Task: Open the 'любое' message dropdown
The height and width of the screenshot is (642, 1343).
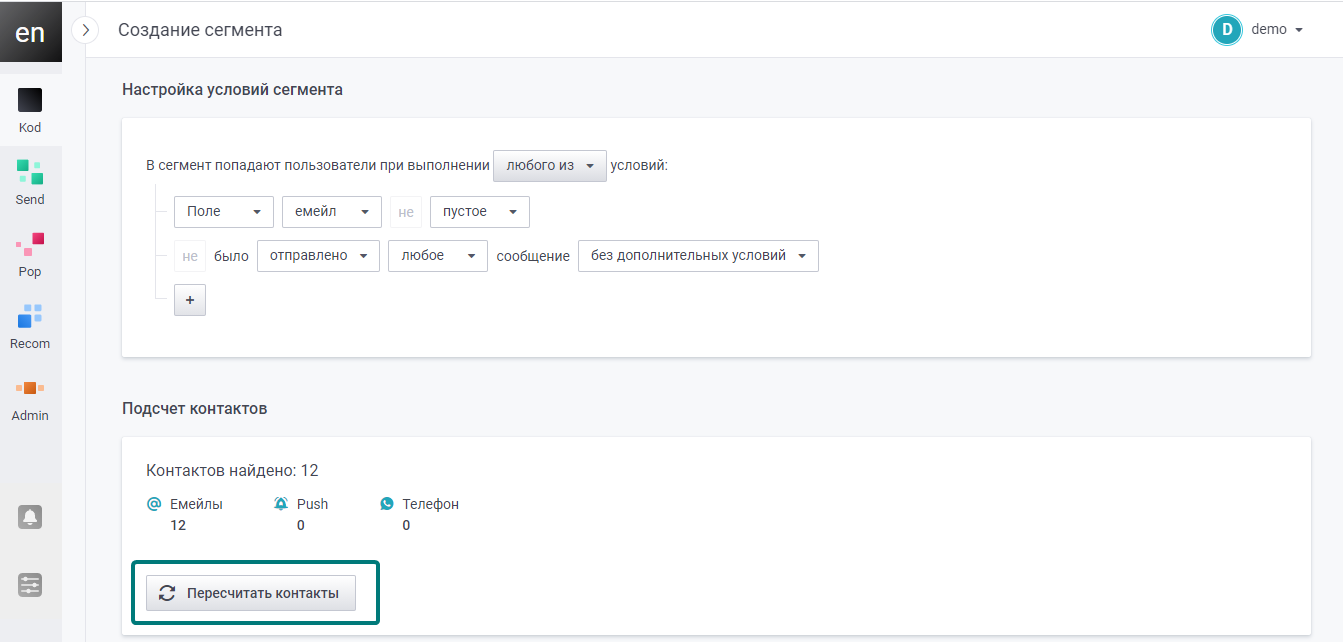Action: point(438,256)
